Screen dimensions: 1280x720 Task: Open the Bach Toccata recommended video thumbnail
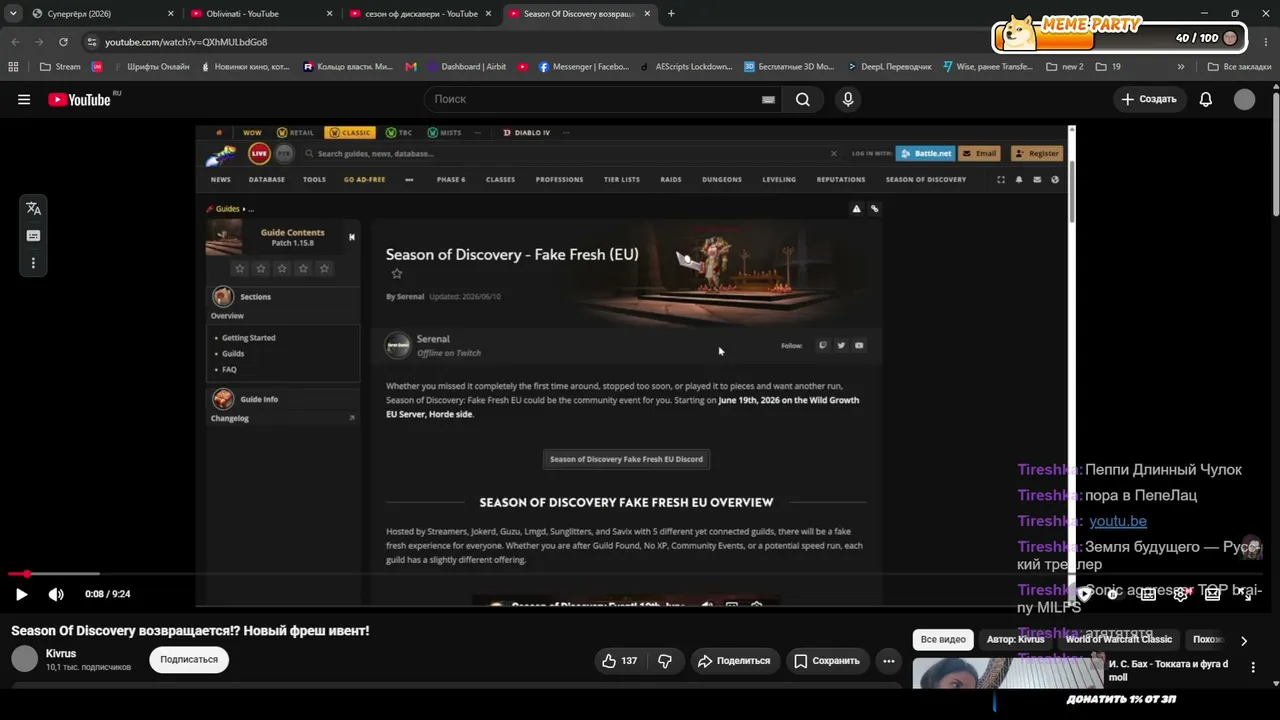pyautogui.click(x=1008, y=673)
